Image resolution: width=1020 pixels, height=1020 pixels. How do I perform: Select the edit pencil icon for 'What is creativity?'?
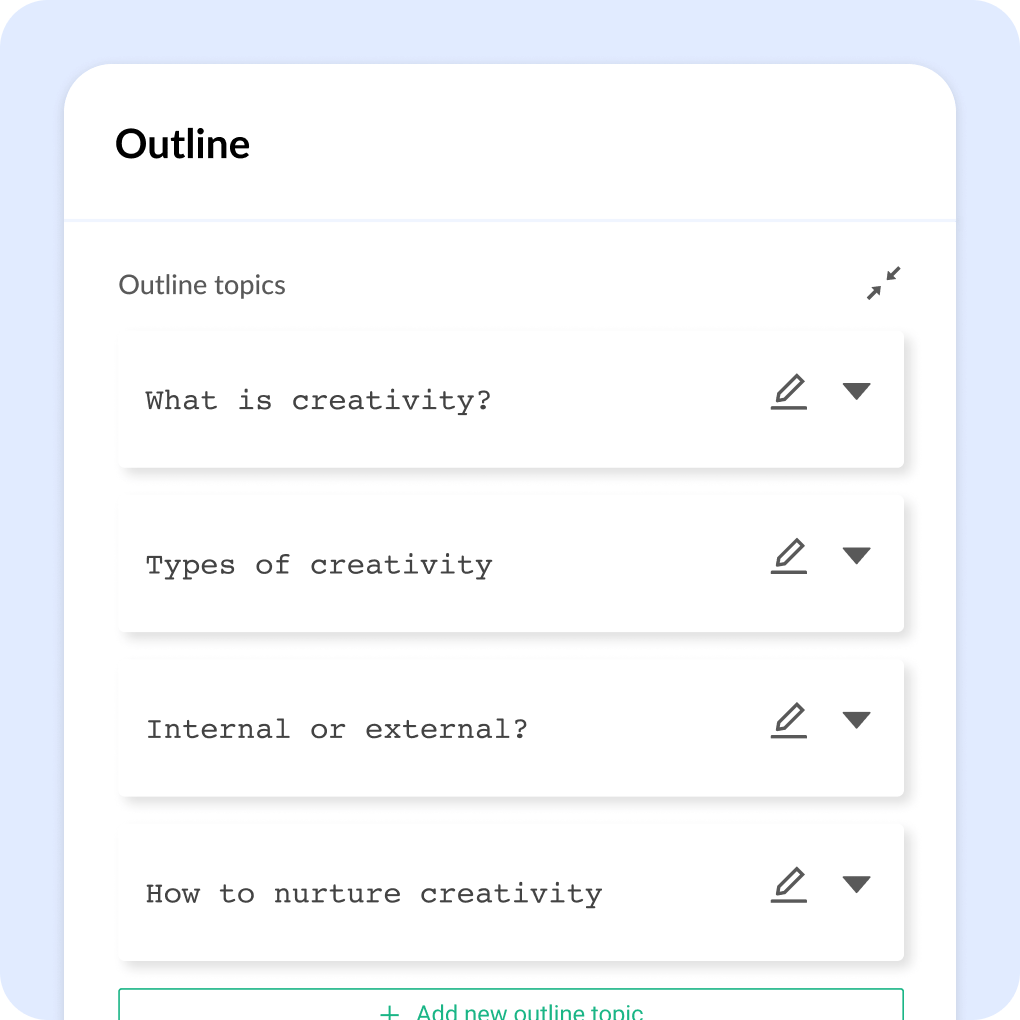point(789,391)
